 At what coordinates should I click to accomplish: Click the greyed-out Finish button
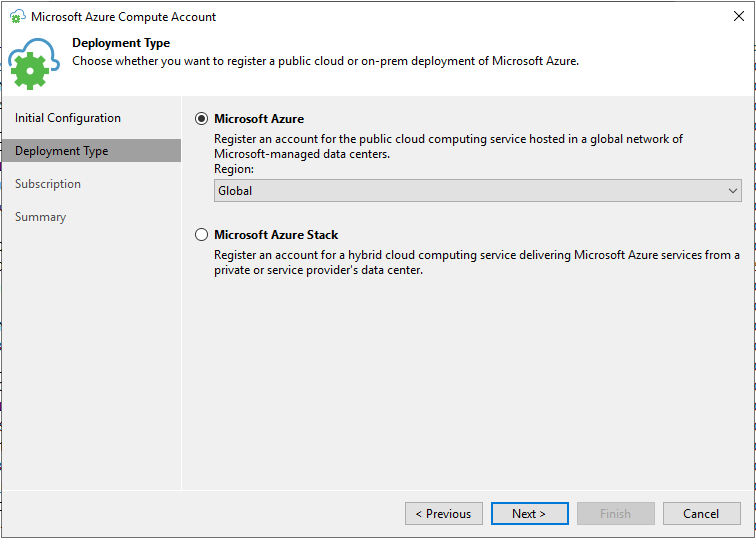[x=615, y=514]
